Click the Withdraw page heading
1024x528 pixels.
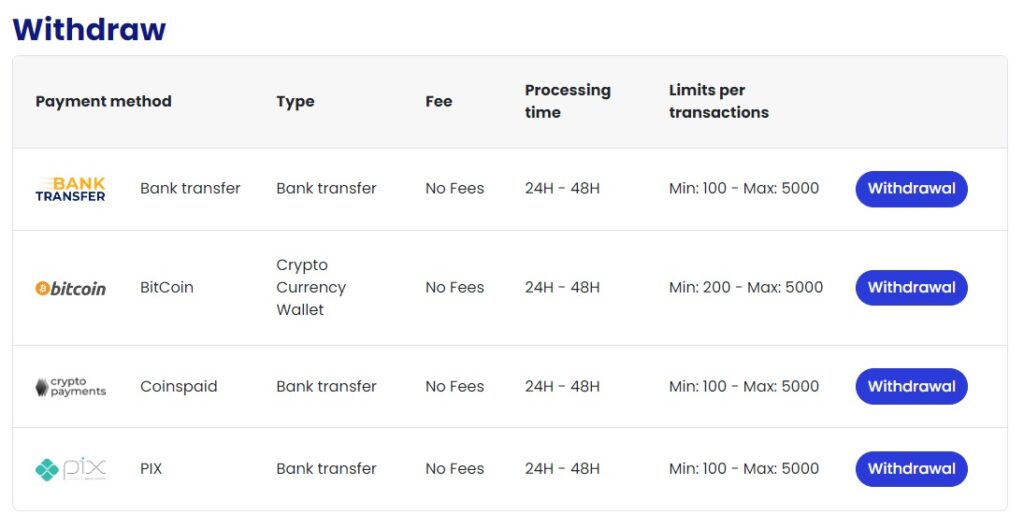(x=89, y=29)
